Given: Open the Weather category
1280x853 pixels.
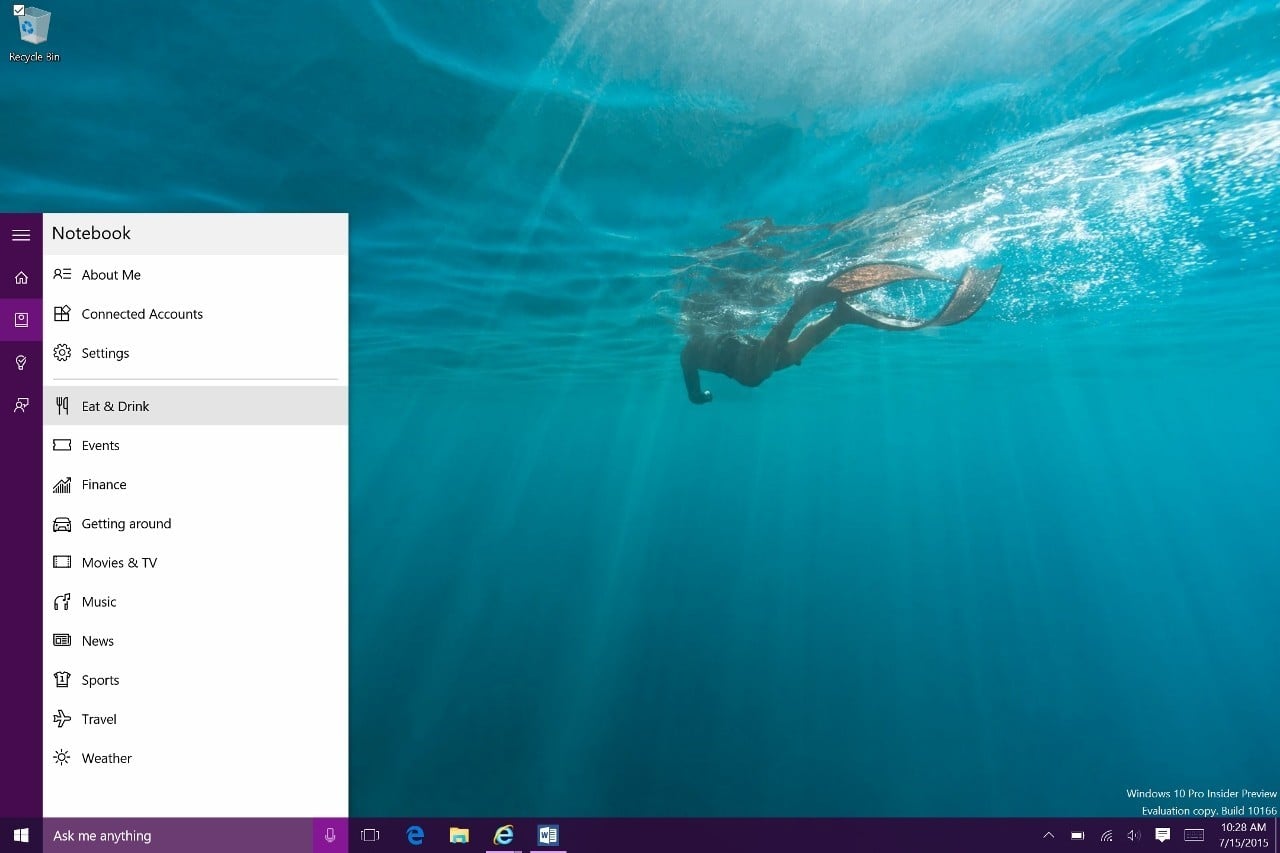Looking at the screenshot, I should tap(106, 758).
